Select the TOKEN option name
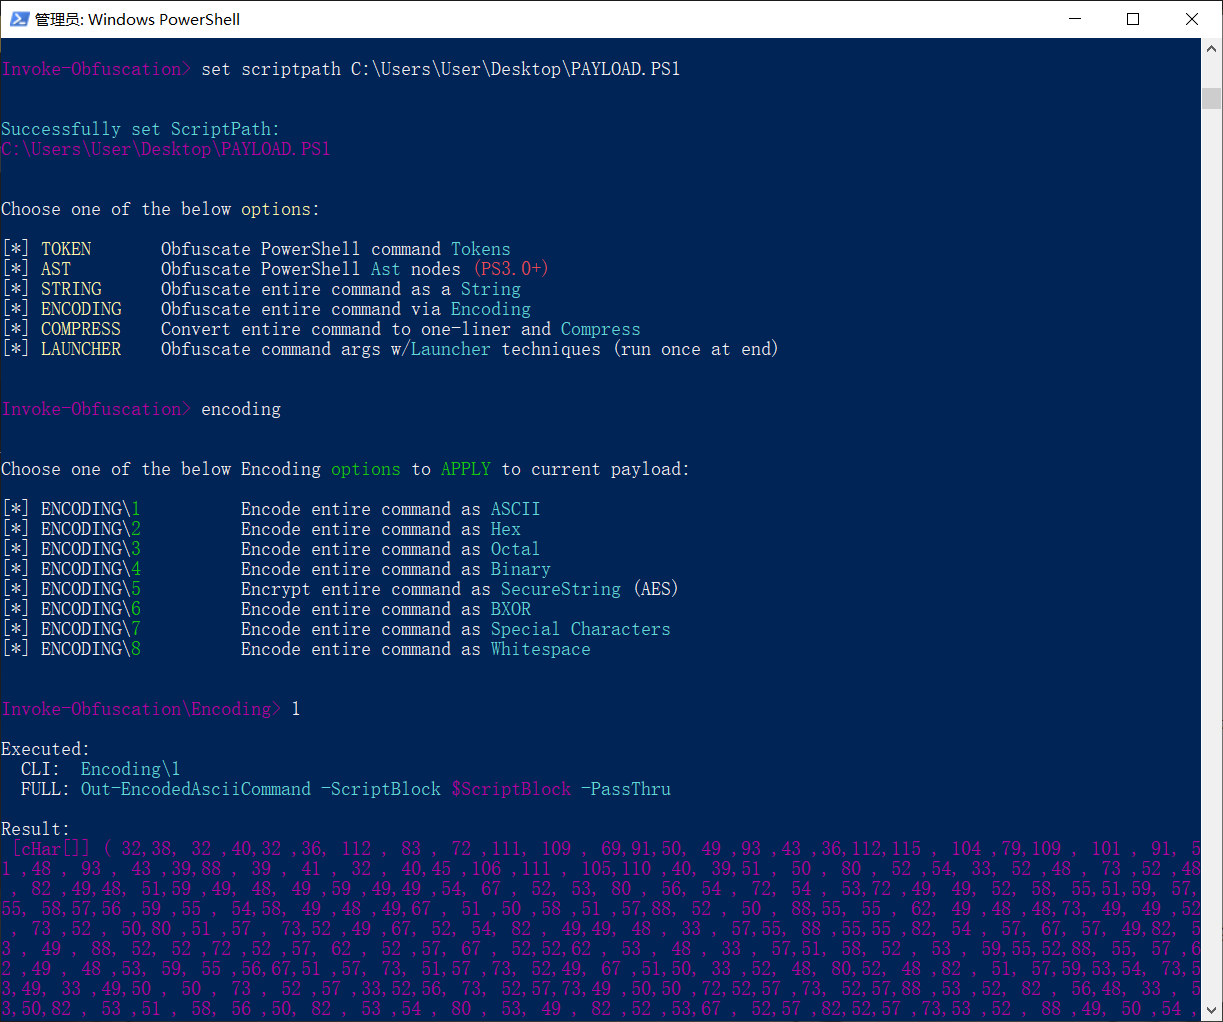This screenshot has width=1223, height=1022. point(66,249)
